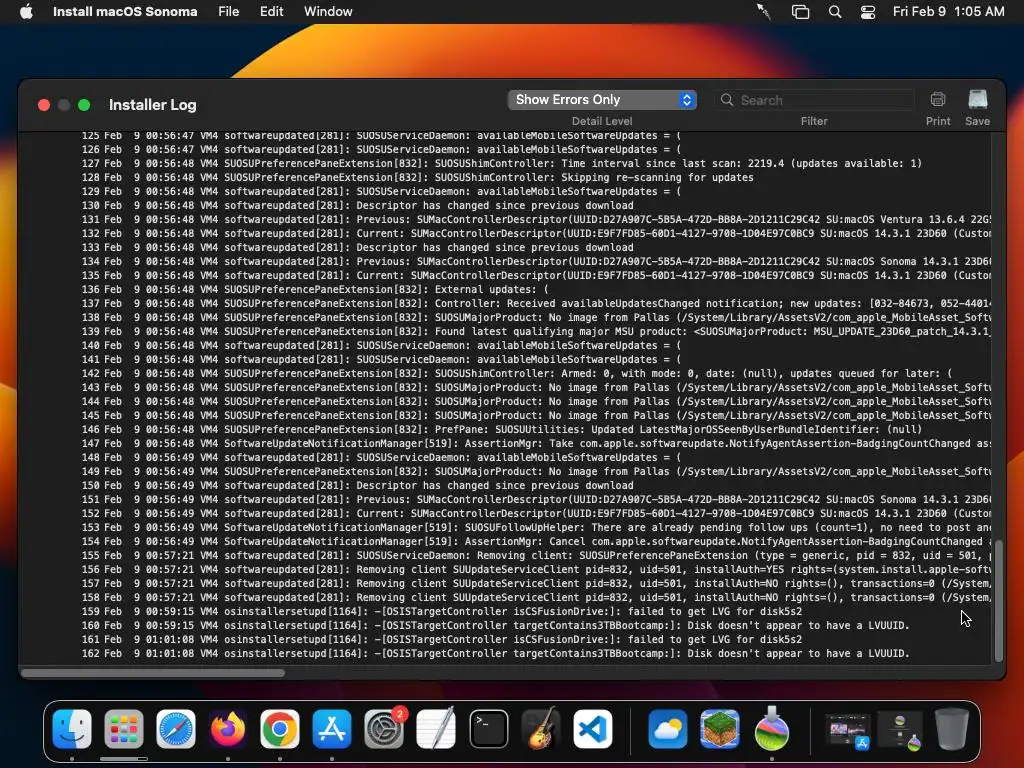This screenshot has width=1024, height=768.
Task: Open Finder from the Dock
Action: (72, 729)
